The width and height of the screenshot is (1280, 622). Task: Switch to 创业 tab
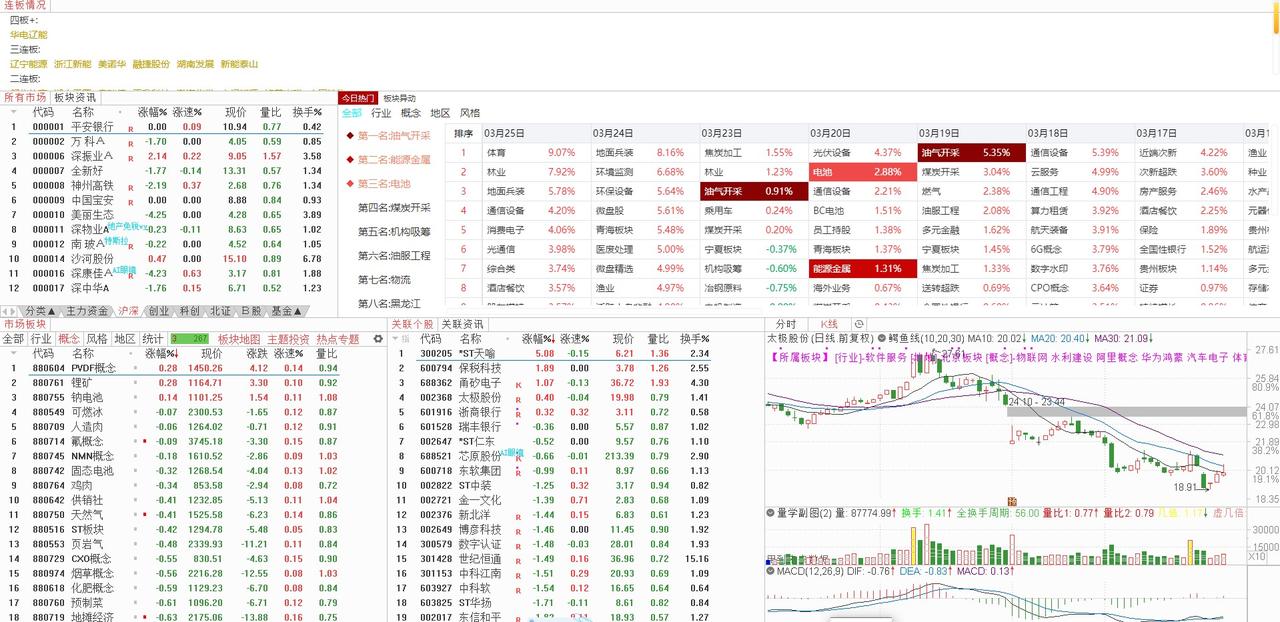click(x=158, y=311)
